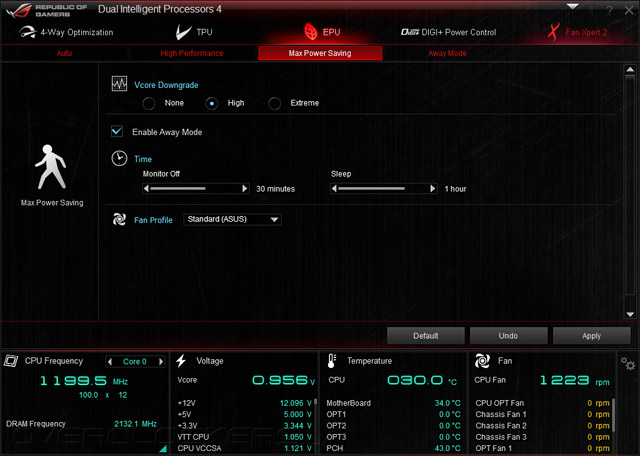Viewport: 640px width, 456px height.
Task: Click the TPU wing icon
Action: (x=183, y=32)
